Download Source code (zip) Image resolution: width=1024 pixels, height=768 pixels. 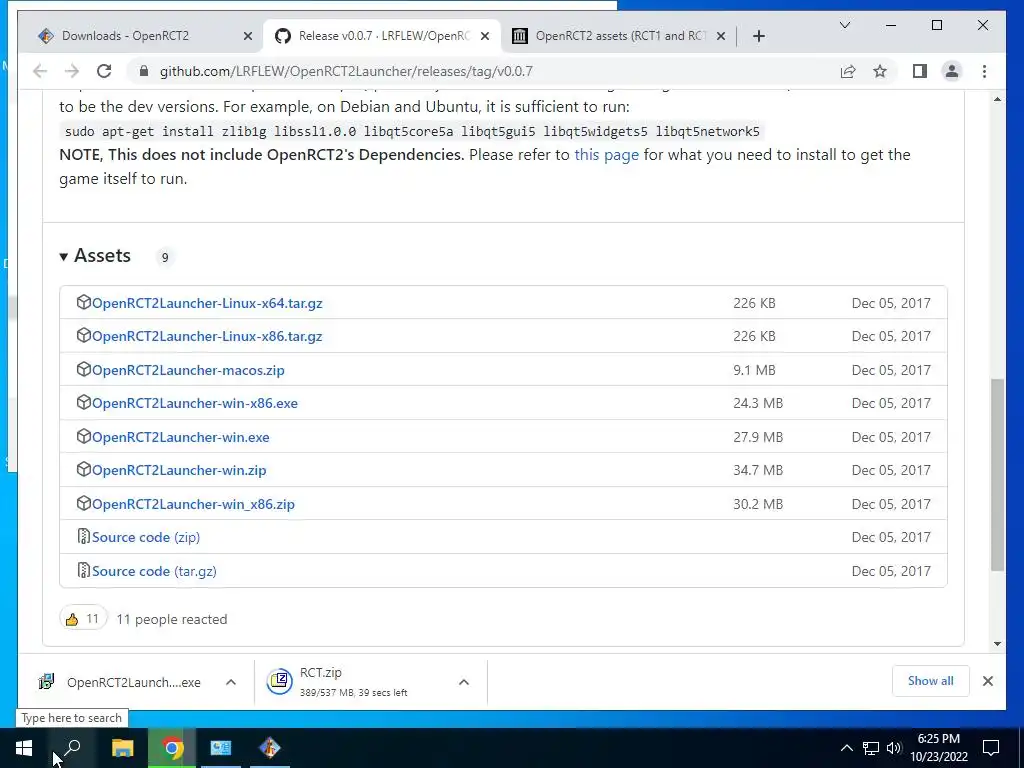tap(146, 537)
